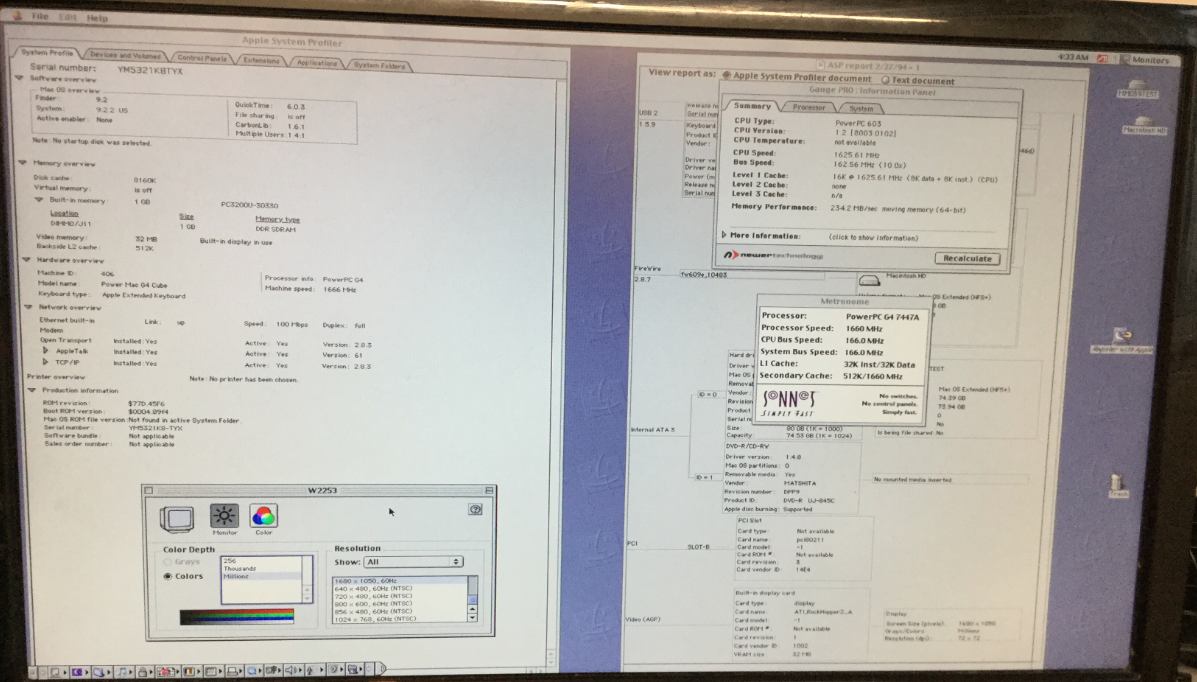
Task: Click the clock showing 4:33 AM
Action: 1073,57
